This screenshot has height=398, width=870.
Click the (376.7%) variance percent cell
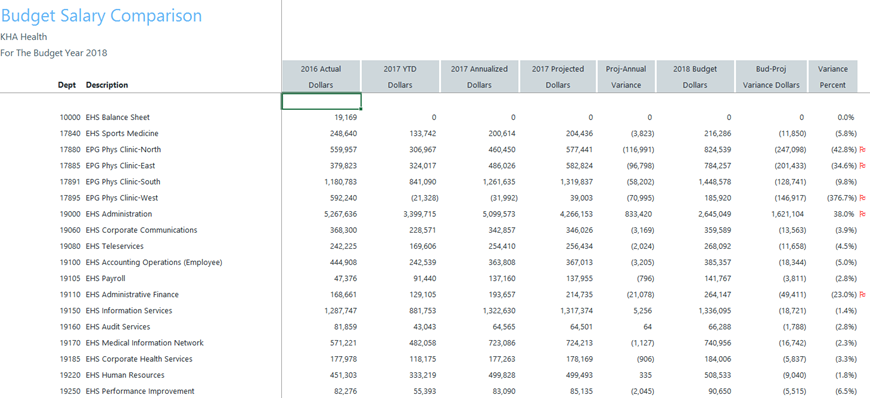pyautogui.click(x=840, y=198)
